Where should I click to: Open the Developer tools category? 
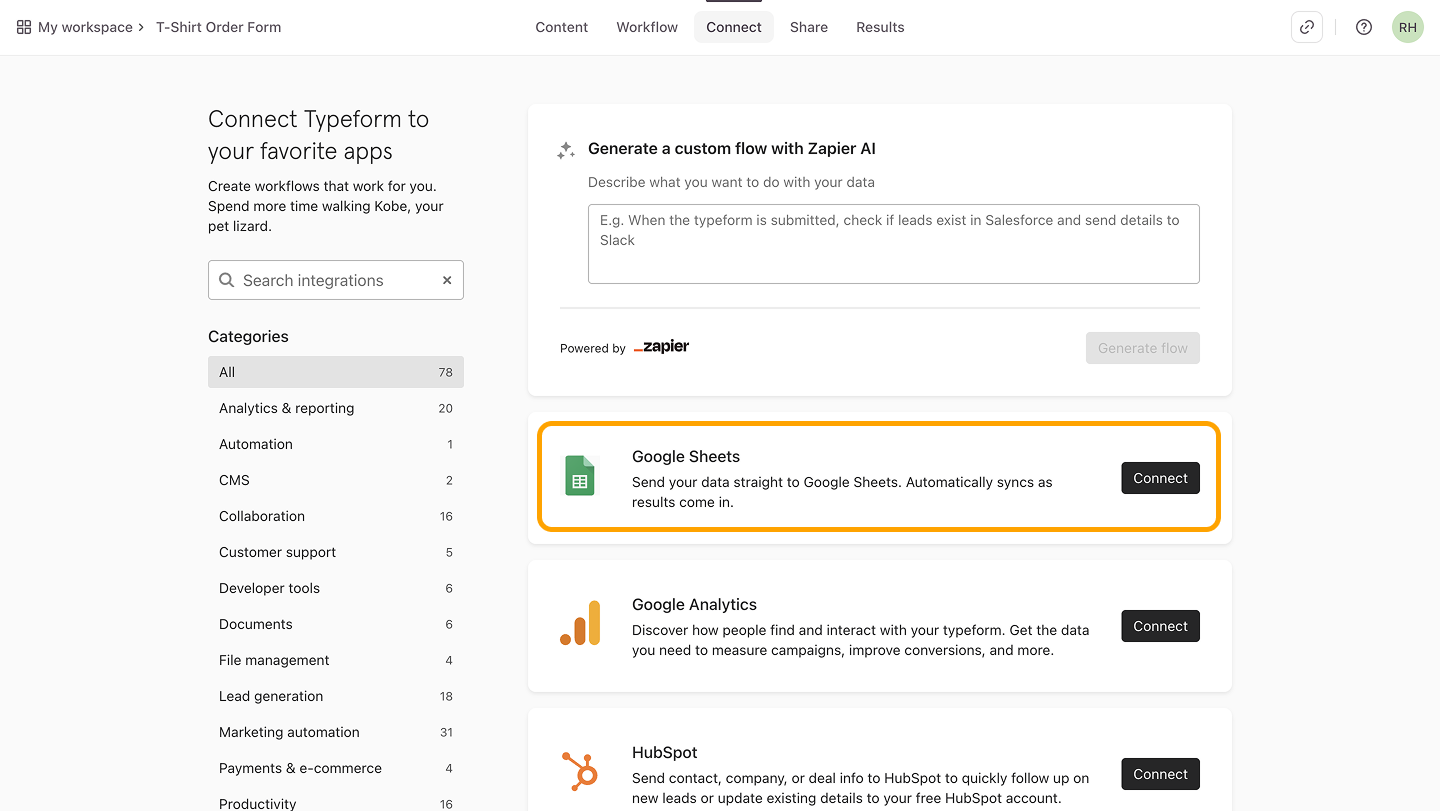[x=336, y=588]
